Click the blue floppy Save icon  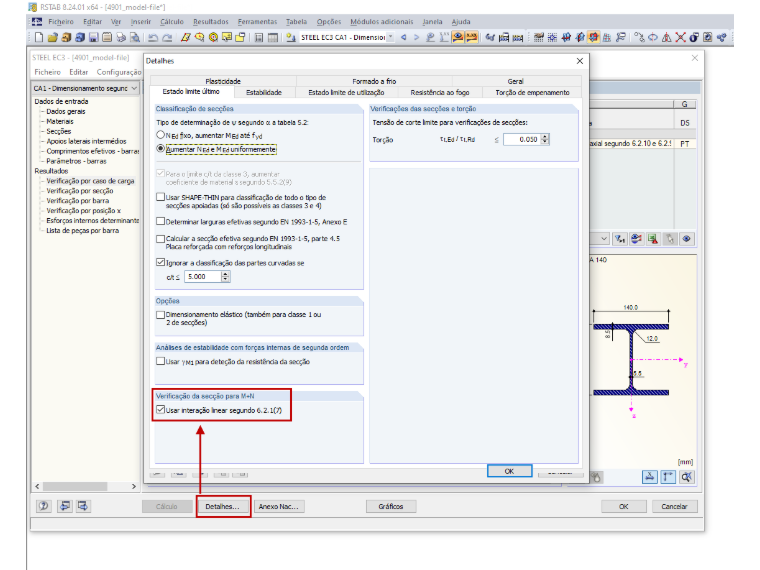[x=94, y=37]
